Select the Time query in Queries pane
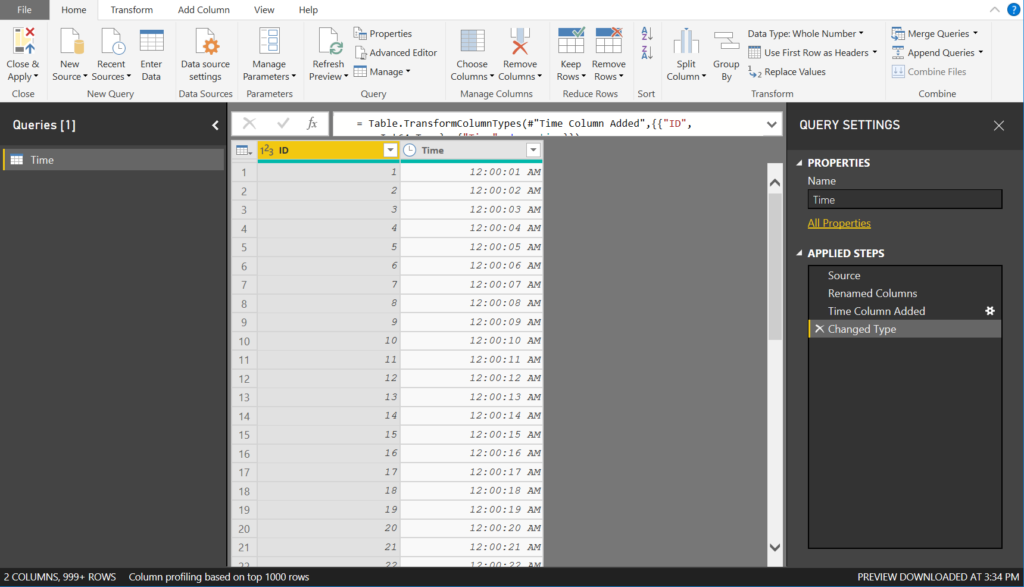Viewport: 1024px width, 587px height. (114, 159)
